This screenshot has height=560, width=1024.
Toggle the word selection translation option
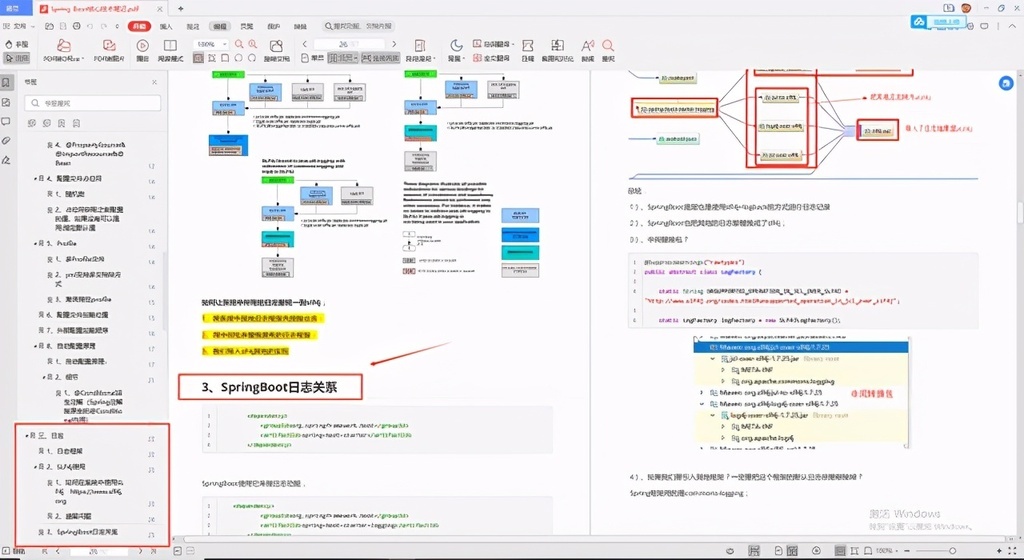tap(492, 44)
